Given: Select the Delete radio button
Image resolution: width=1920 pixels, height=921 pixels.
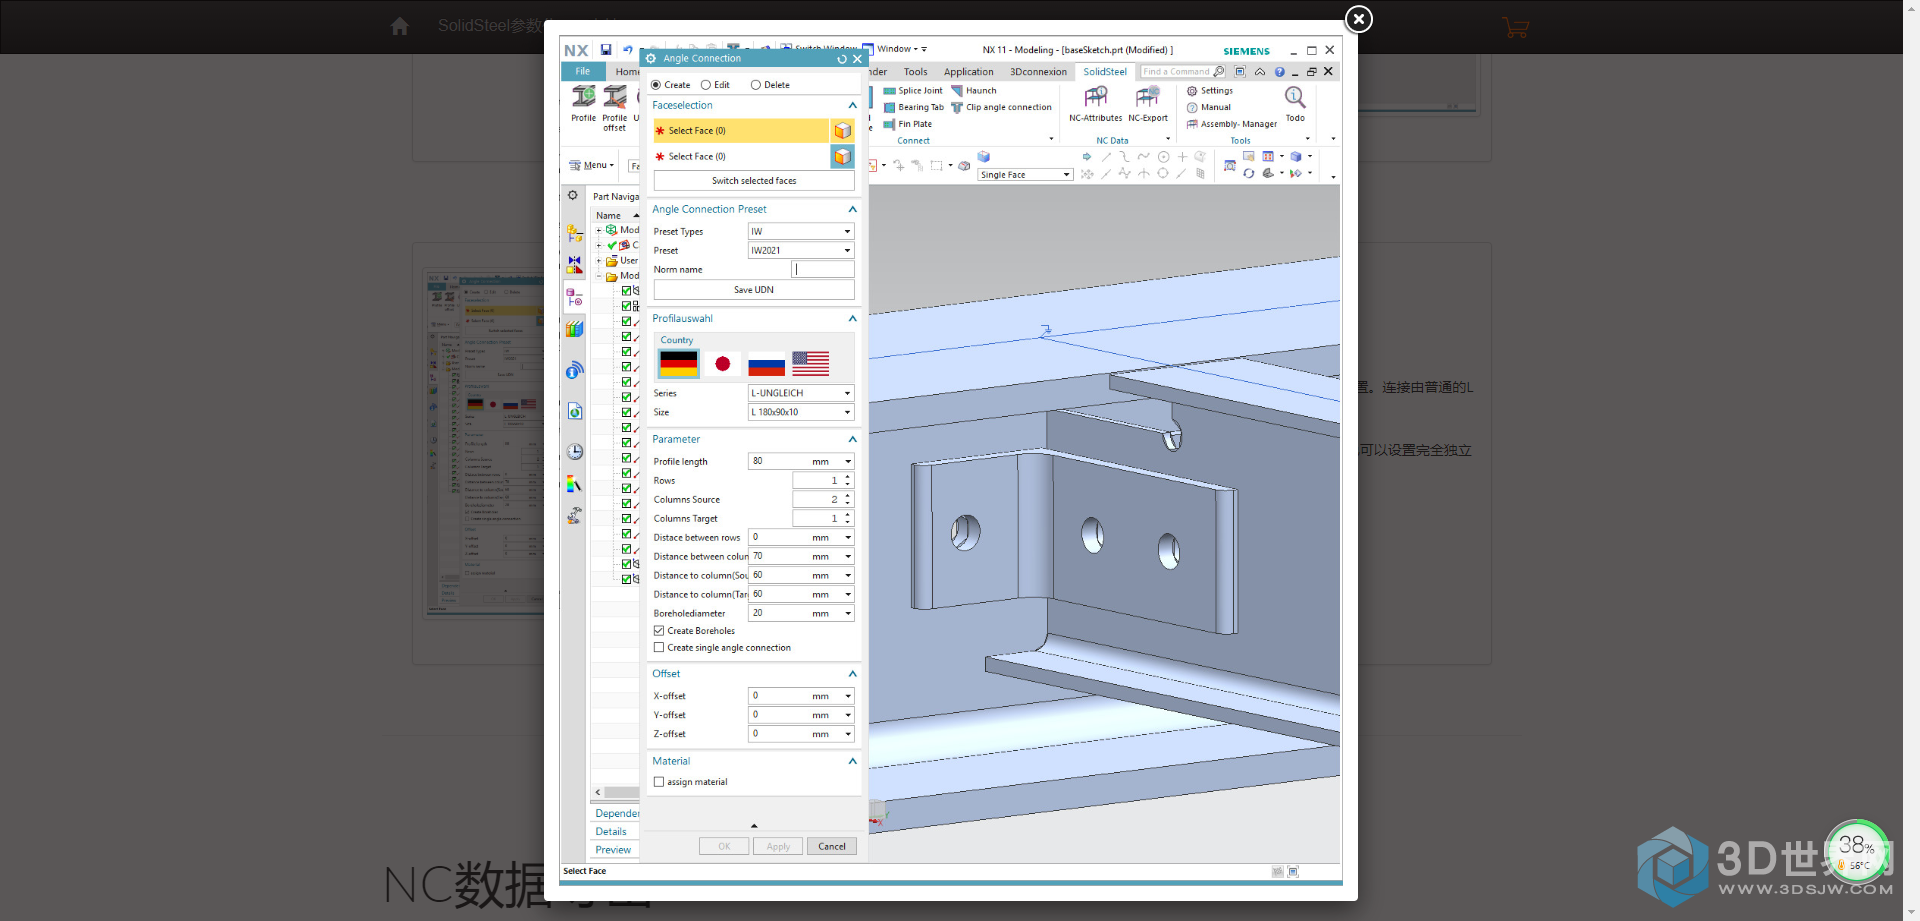Looking at the screenshot, I should (x=756, y=85).
